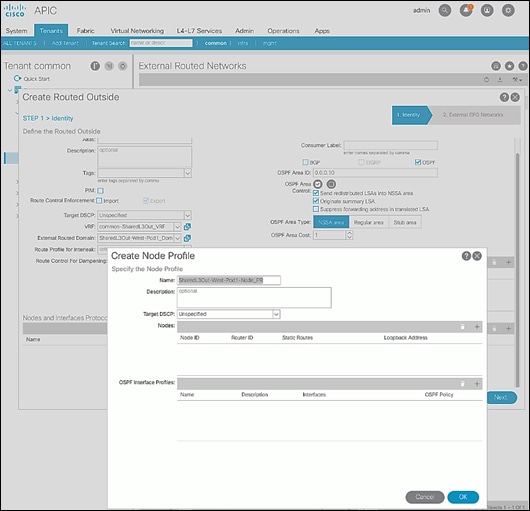Enable Route Control Enforcement Import checkbox

pyautogui.click(x=99, y=201)
